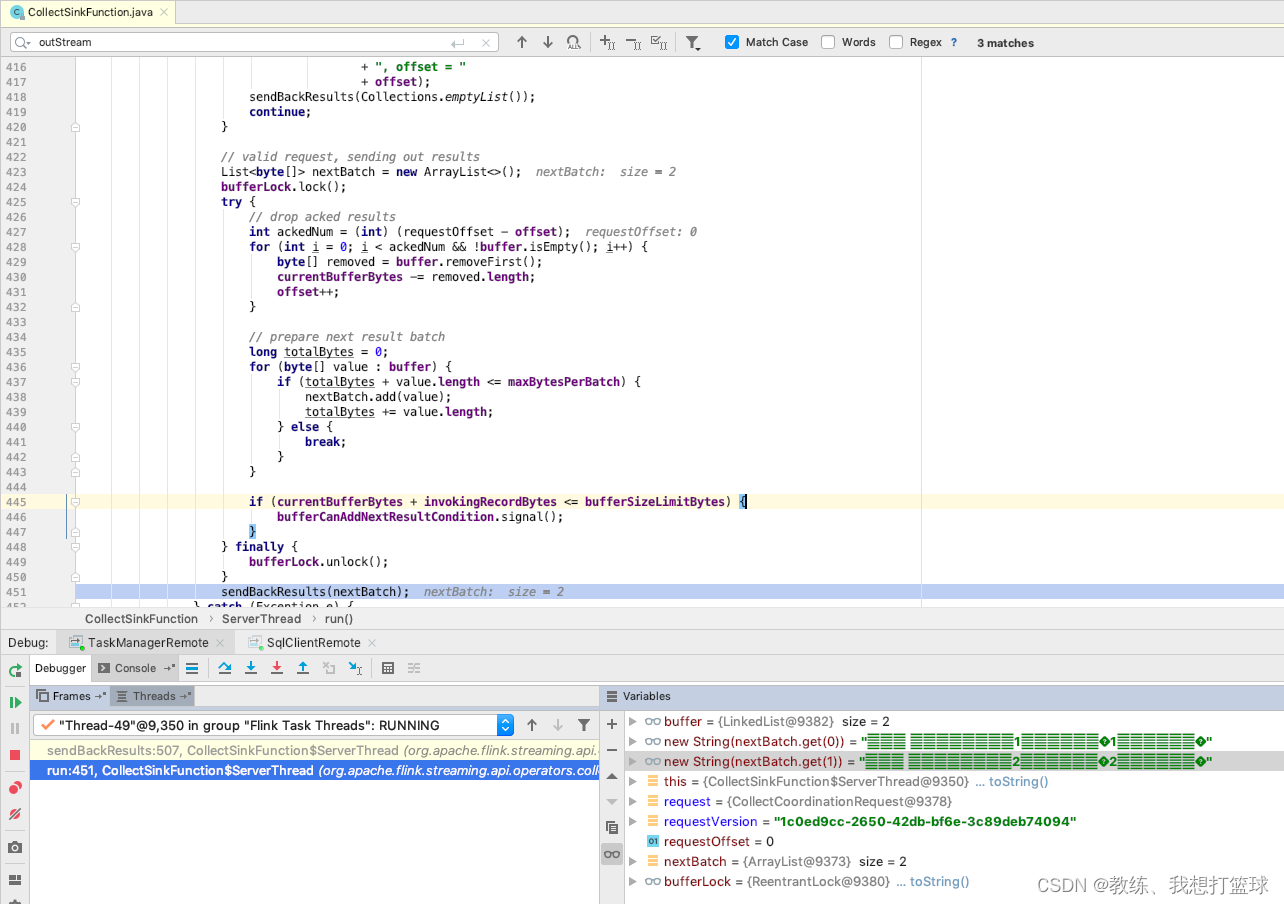Open the Console tab
This screenshot has height=904, width=1284.
click(x=135, y=668)
